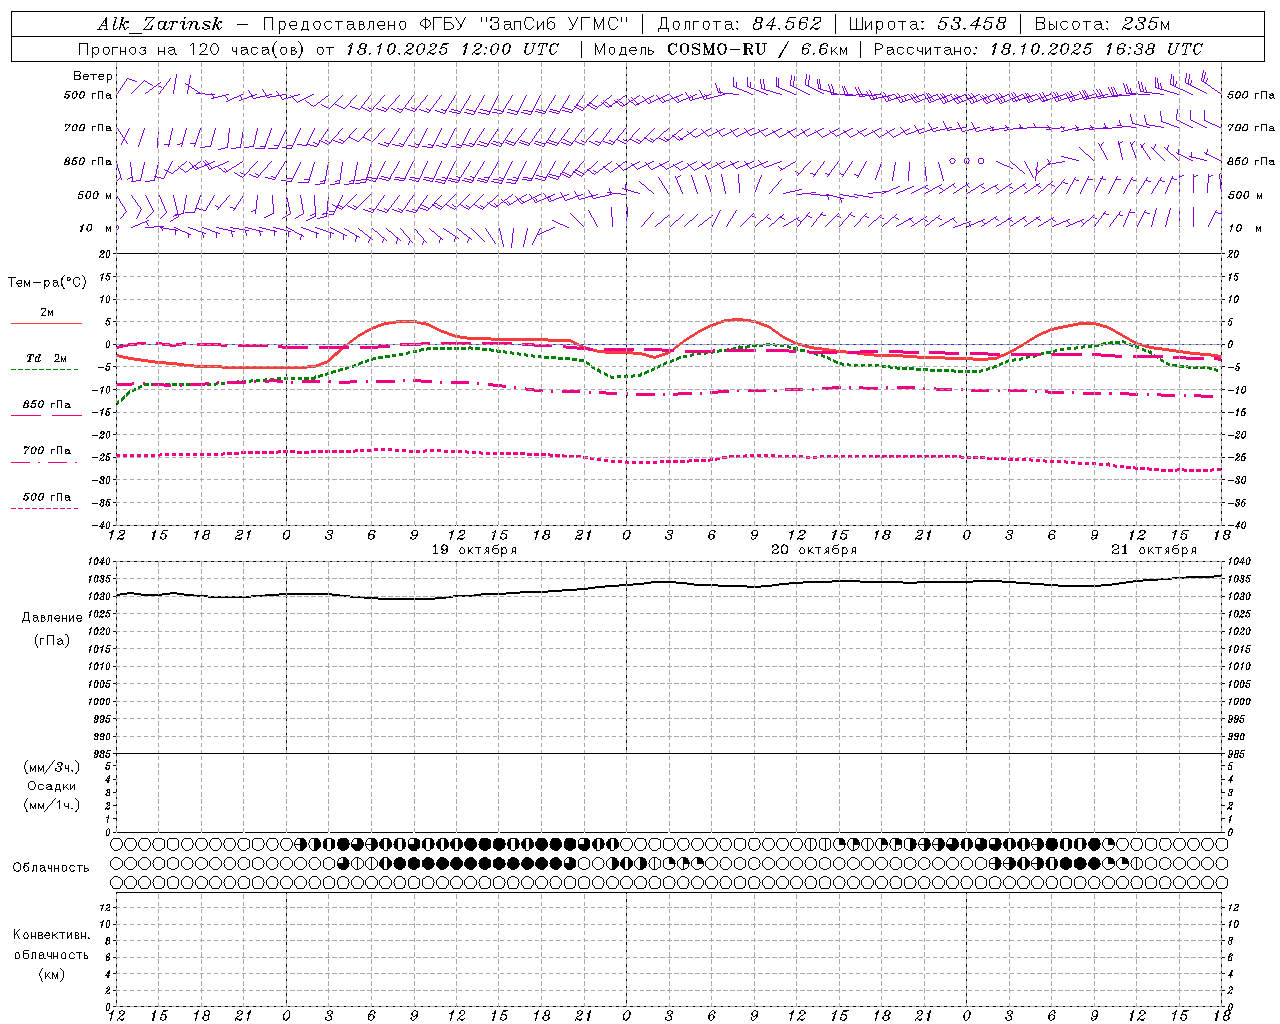Click the "19 октября" date label
The height and width of the screenshot is (1024, 1280).
pos(474,550)
